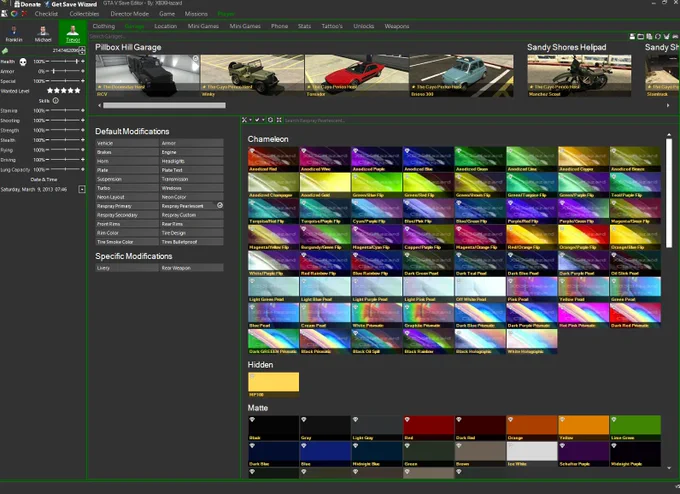Set Wanted Level to one star
This screenshot has width=680, height=494.
(x=50, y=91)
